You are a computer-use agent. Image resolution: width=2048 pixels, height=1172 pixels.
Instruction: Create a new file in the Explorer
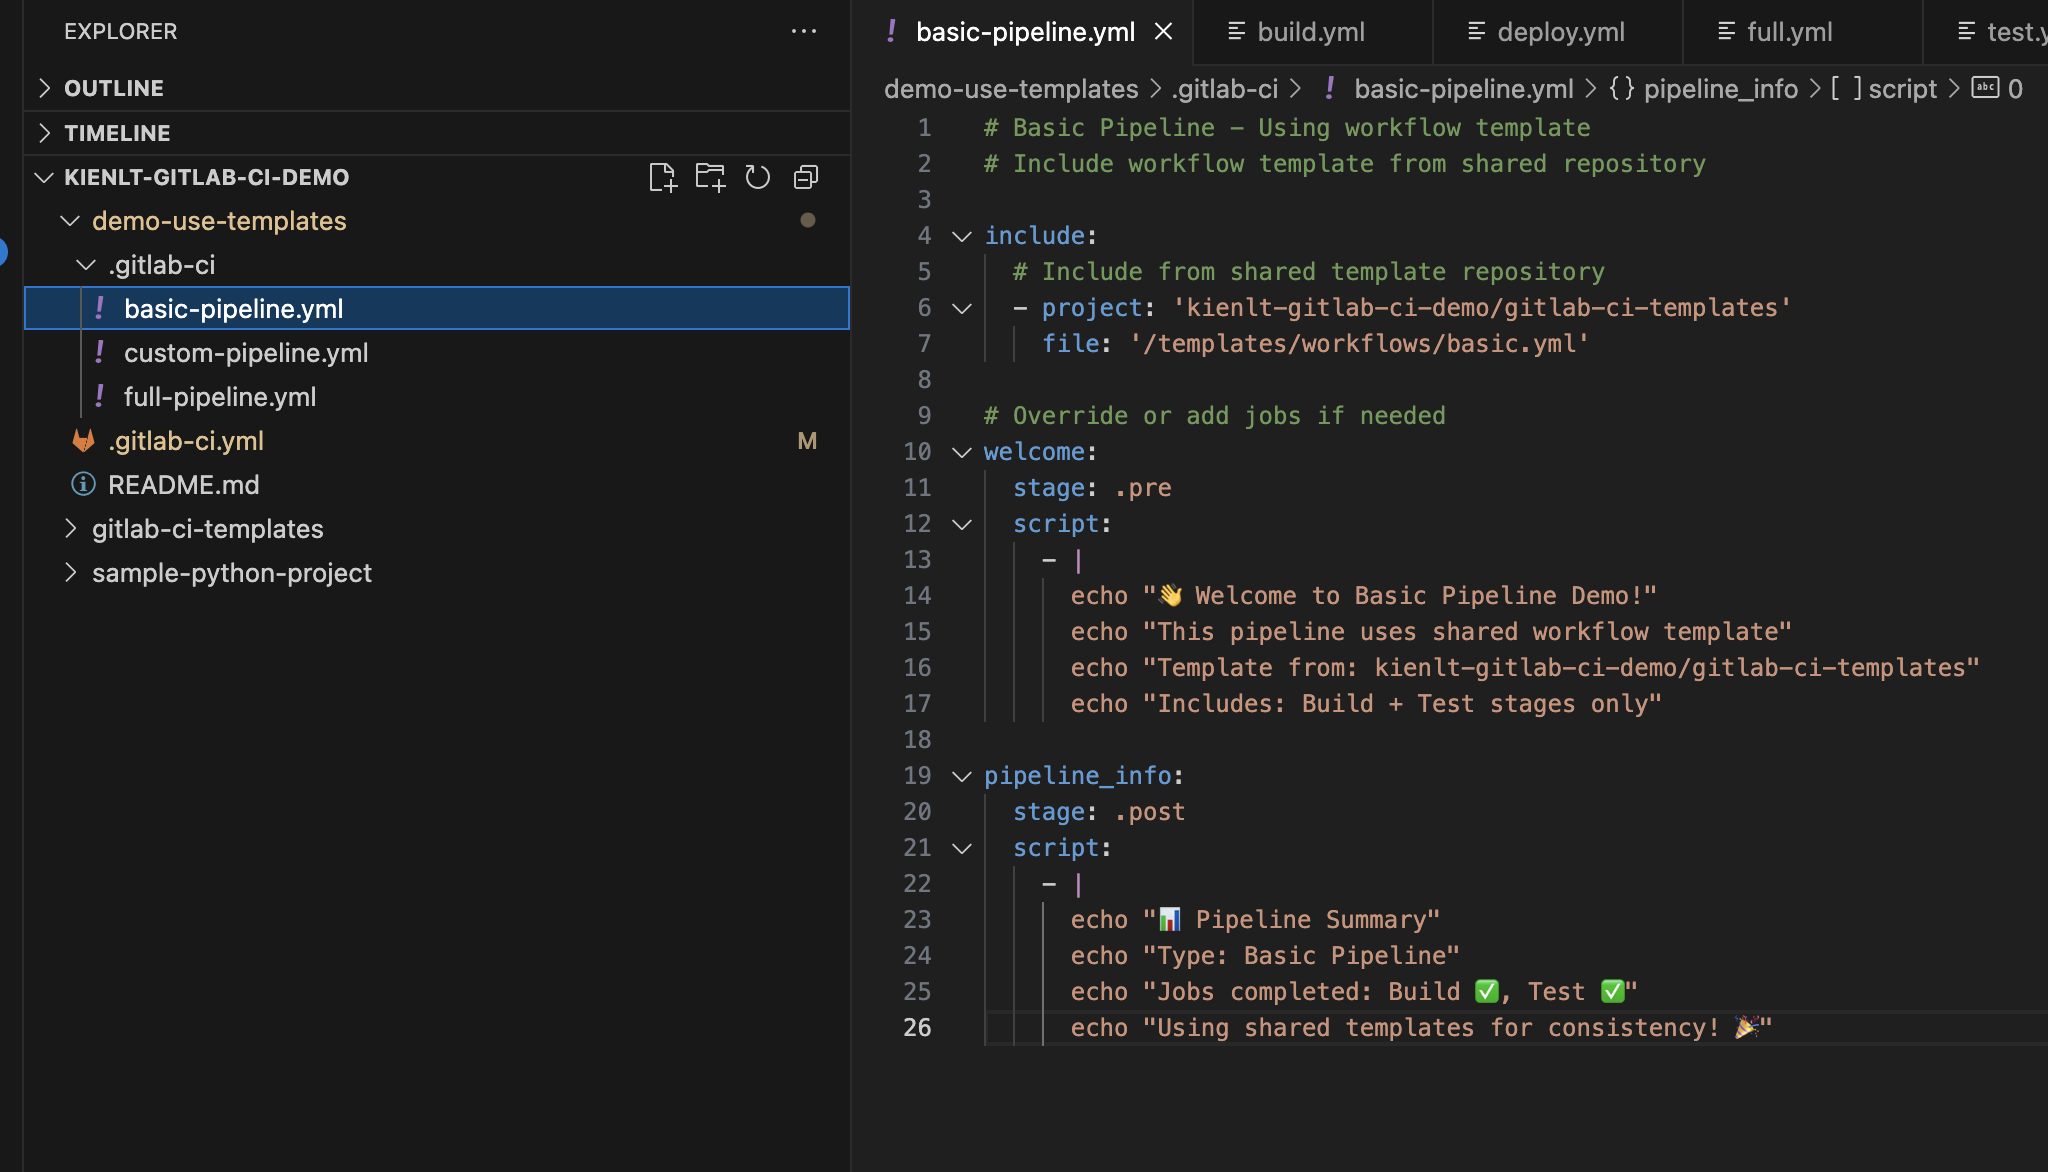point(663,177)
